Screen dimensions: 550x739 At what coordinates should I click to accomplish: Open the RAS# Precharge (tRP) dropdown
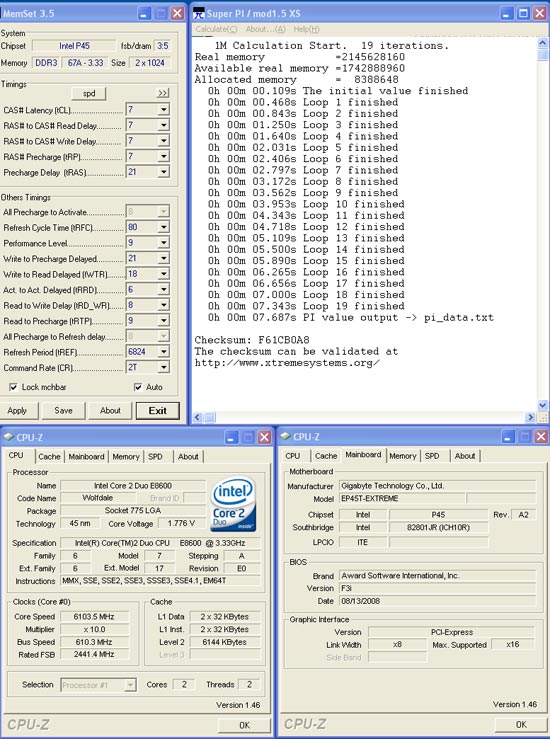tap(164, 156)
